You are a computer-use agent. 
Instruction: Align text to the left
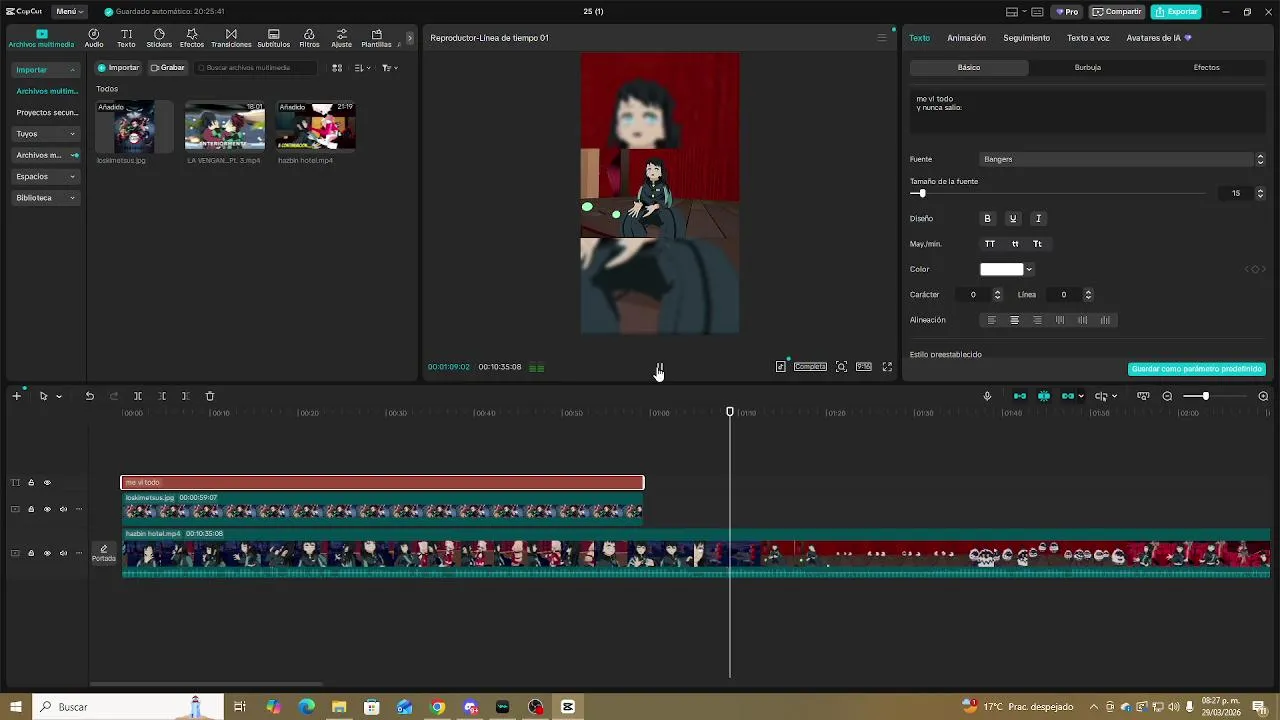(992, 320)
